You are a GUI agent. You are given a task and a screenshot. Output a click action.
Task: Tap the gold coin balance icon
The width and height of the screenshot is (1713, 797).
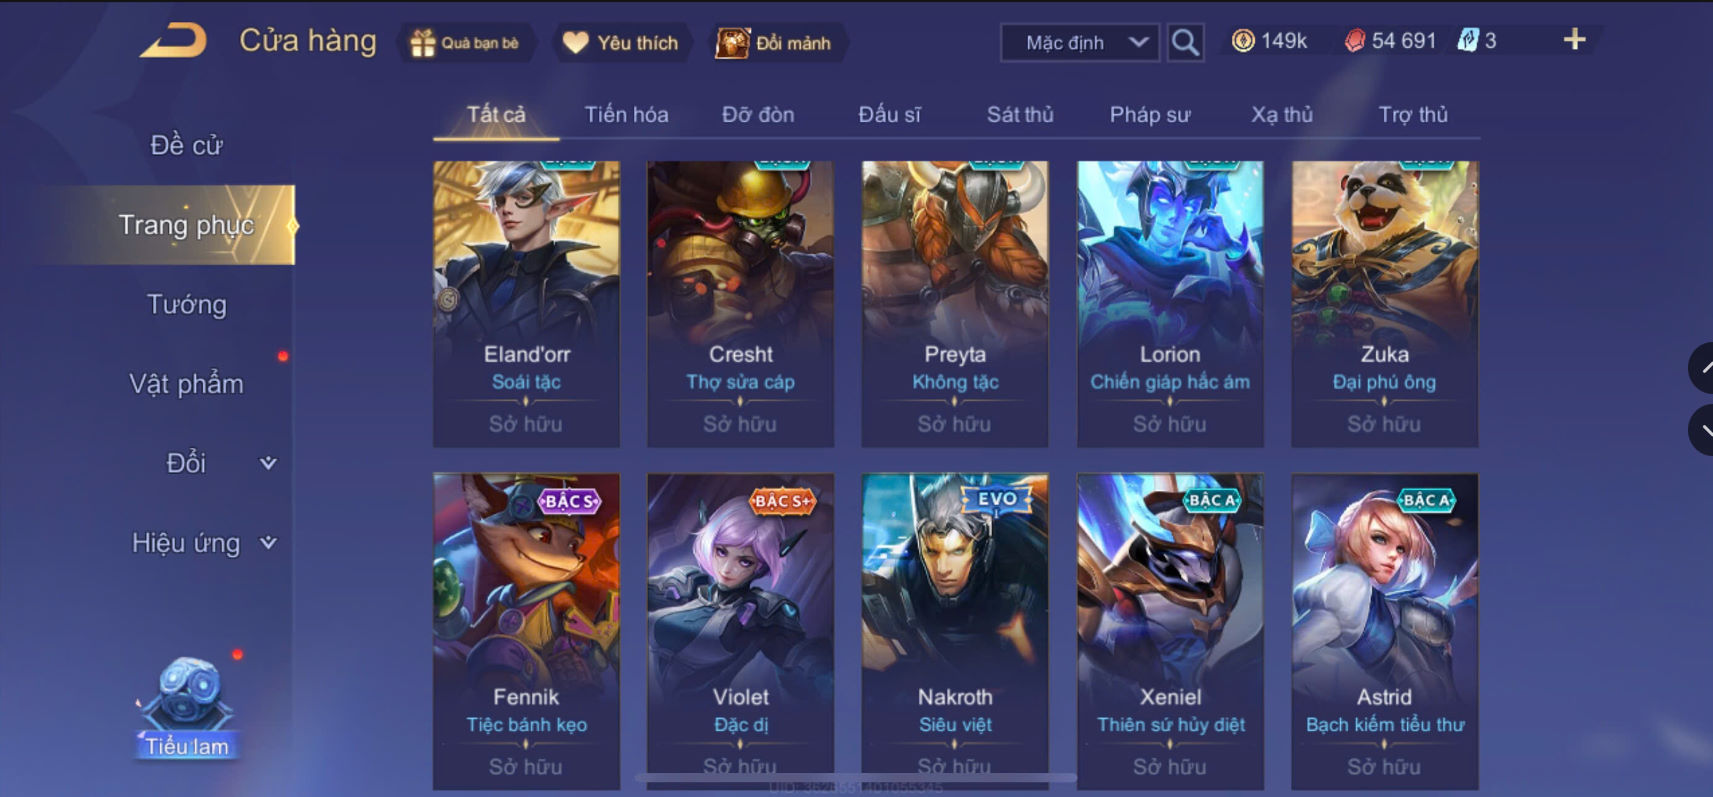(x=1243, y=41)
